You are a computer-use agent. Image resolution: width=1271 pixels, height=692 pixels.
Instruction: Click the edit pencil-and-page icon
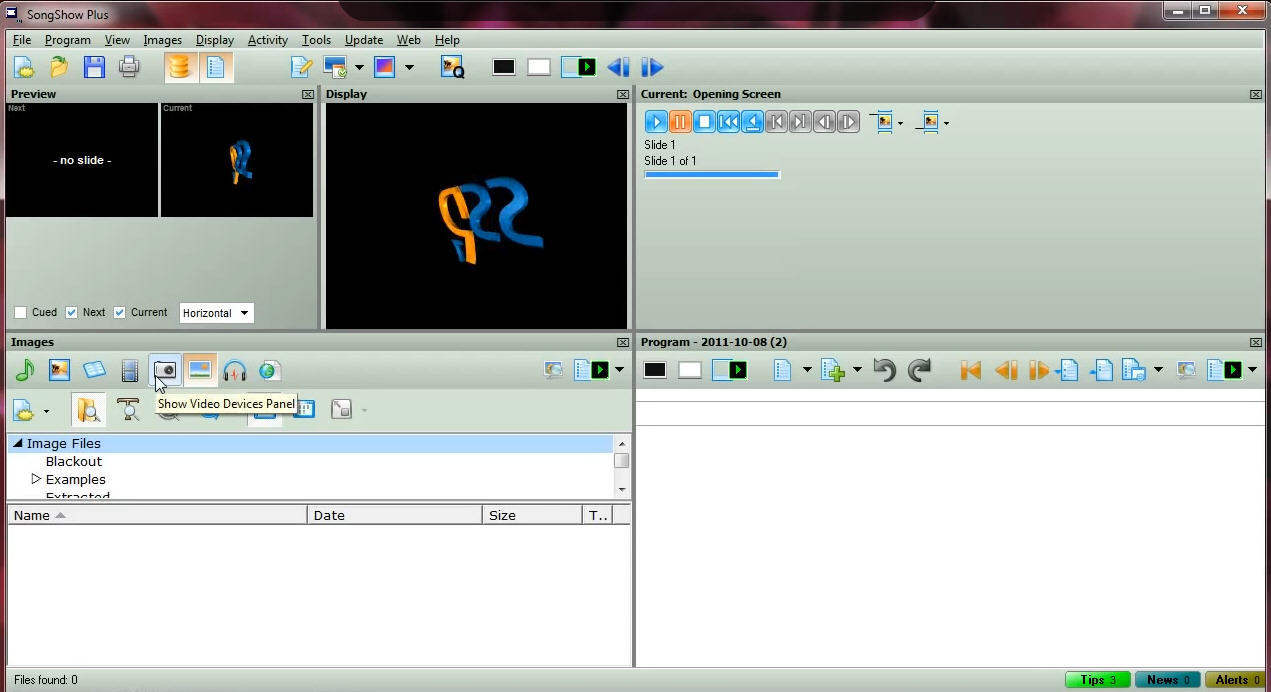click(x=301, y=67)
